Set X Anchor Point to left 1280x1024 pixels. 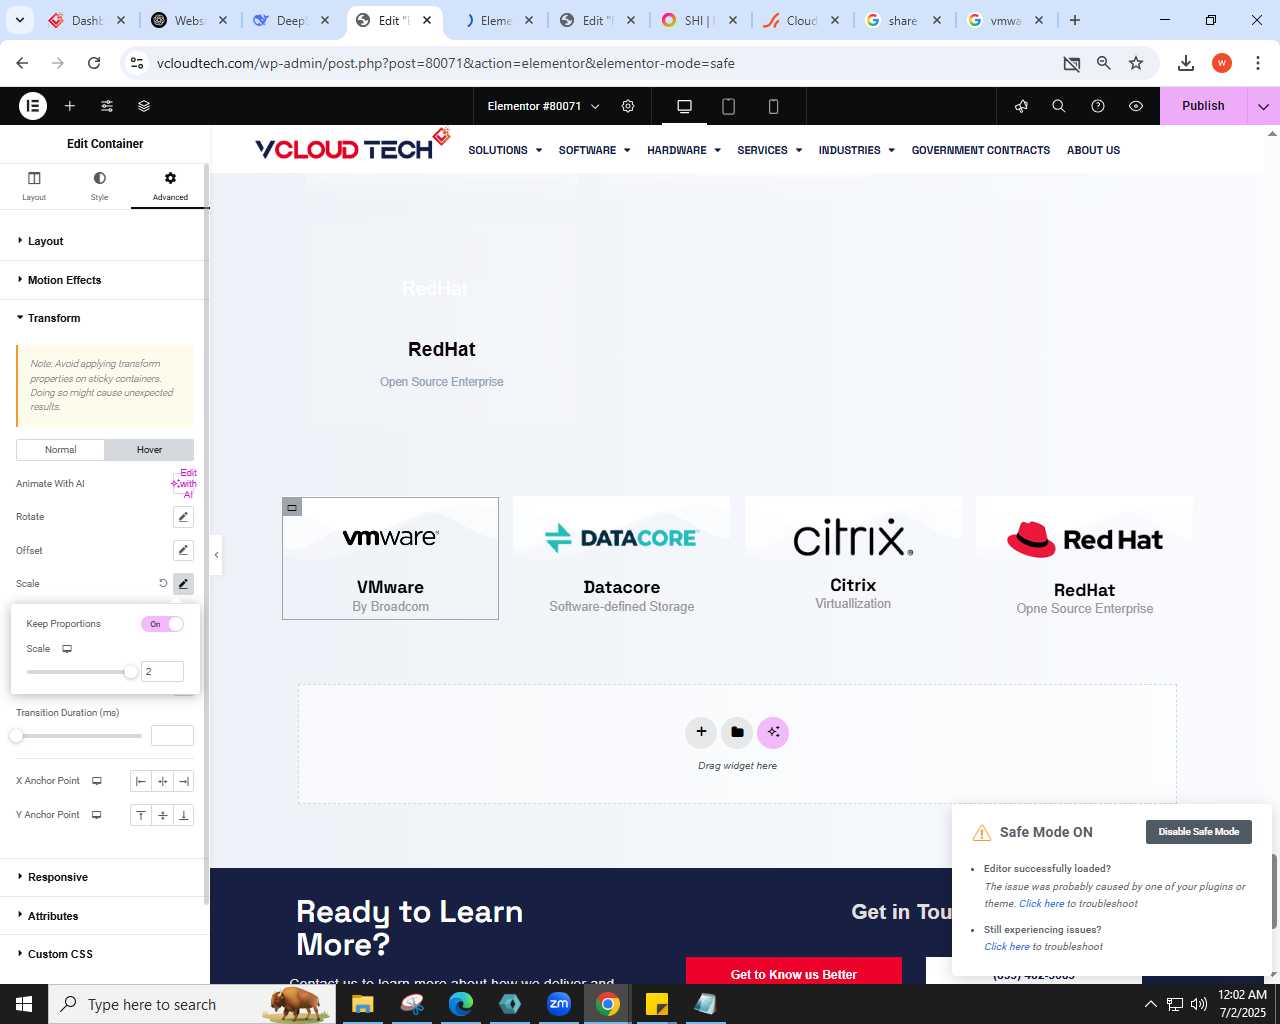[x=141, y=782]
